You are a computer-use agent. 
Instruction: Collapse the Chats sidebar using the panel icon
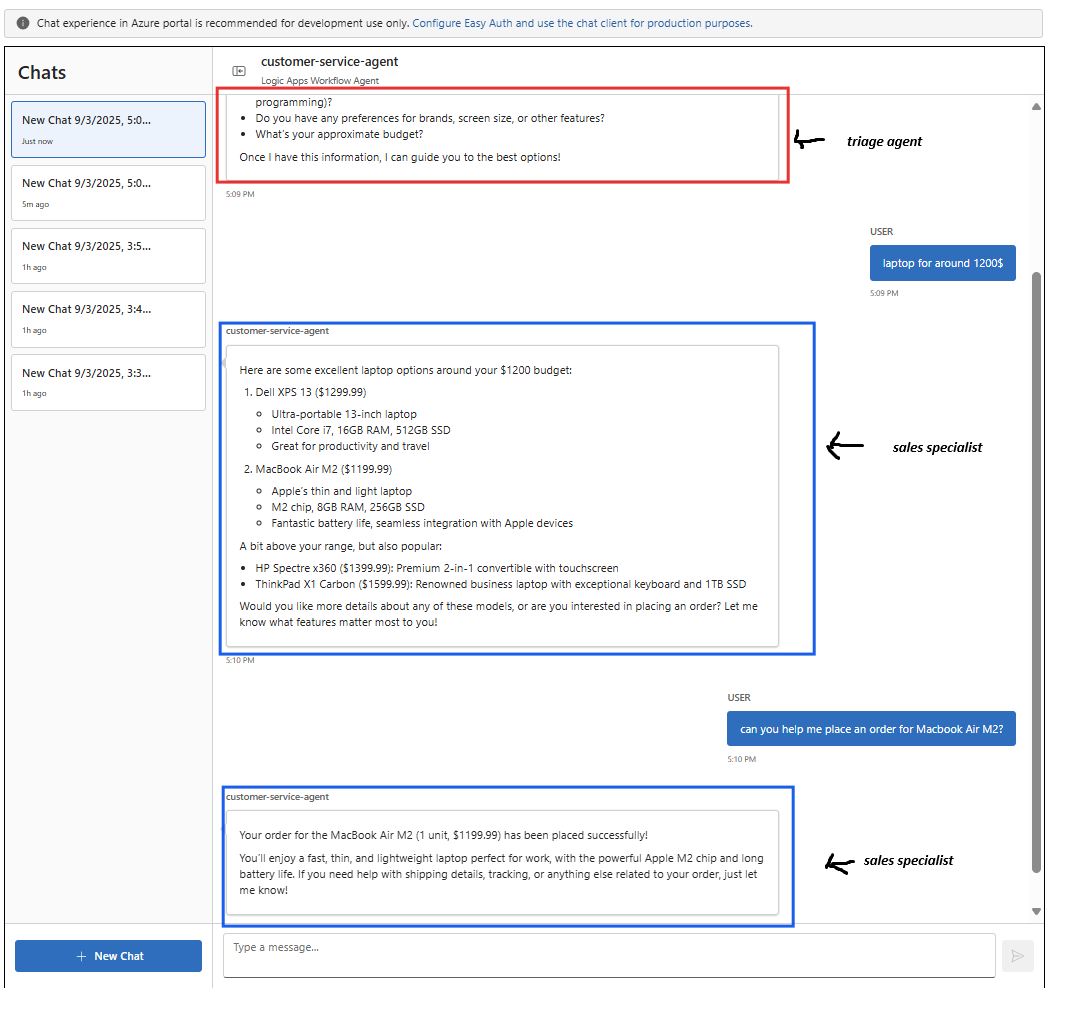click(x=239, y=71)
